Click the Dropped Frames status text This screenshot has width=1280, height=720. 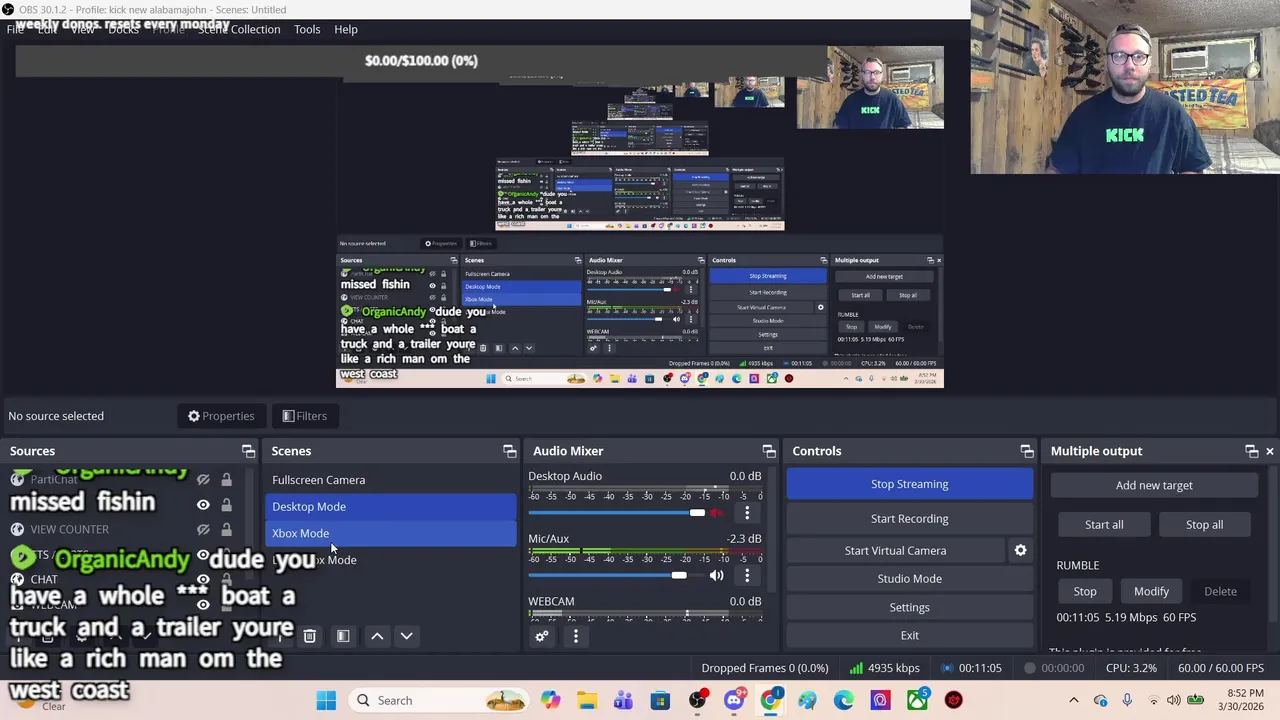click(x=765, y=668)
